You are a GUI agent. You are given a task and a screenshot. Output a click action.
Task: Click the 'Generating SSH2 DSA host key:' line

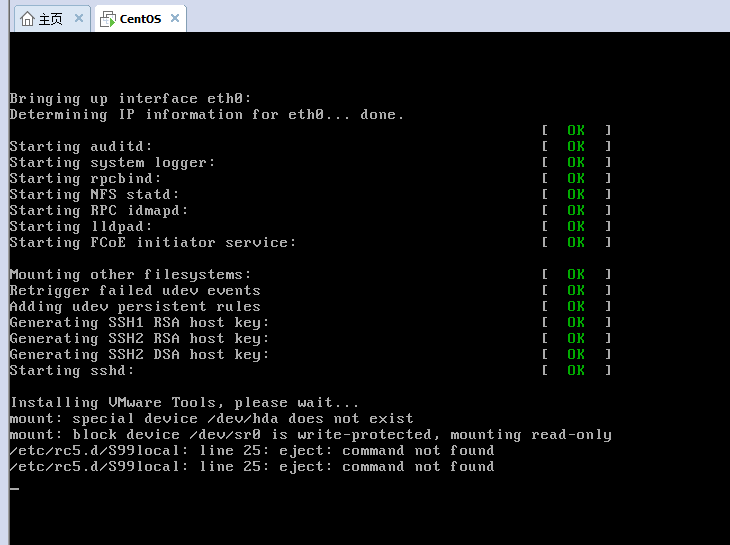click(139, 355)
